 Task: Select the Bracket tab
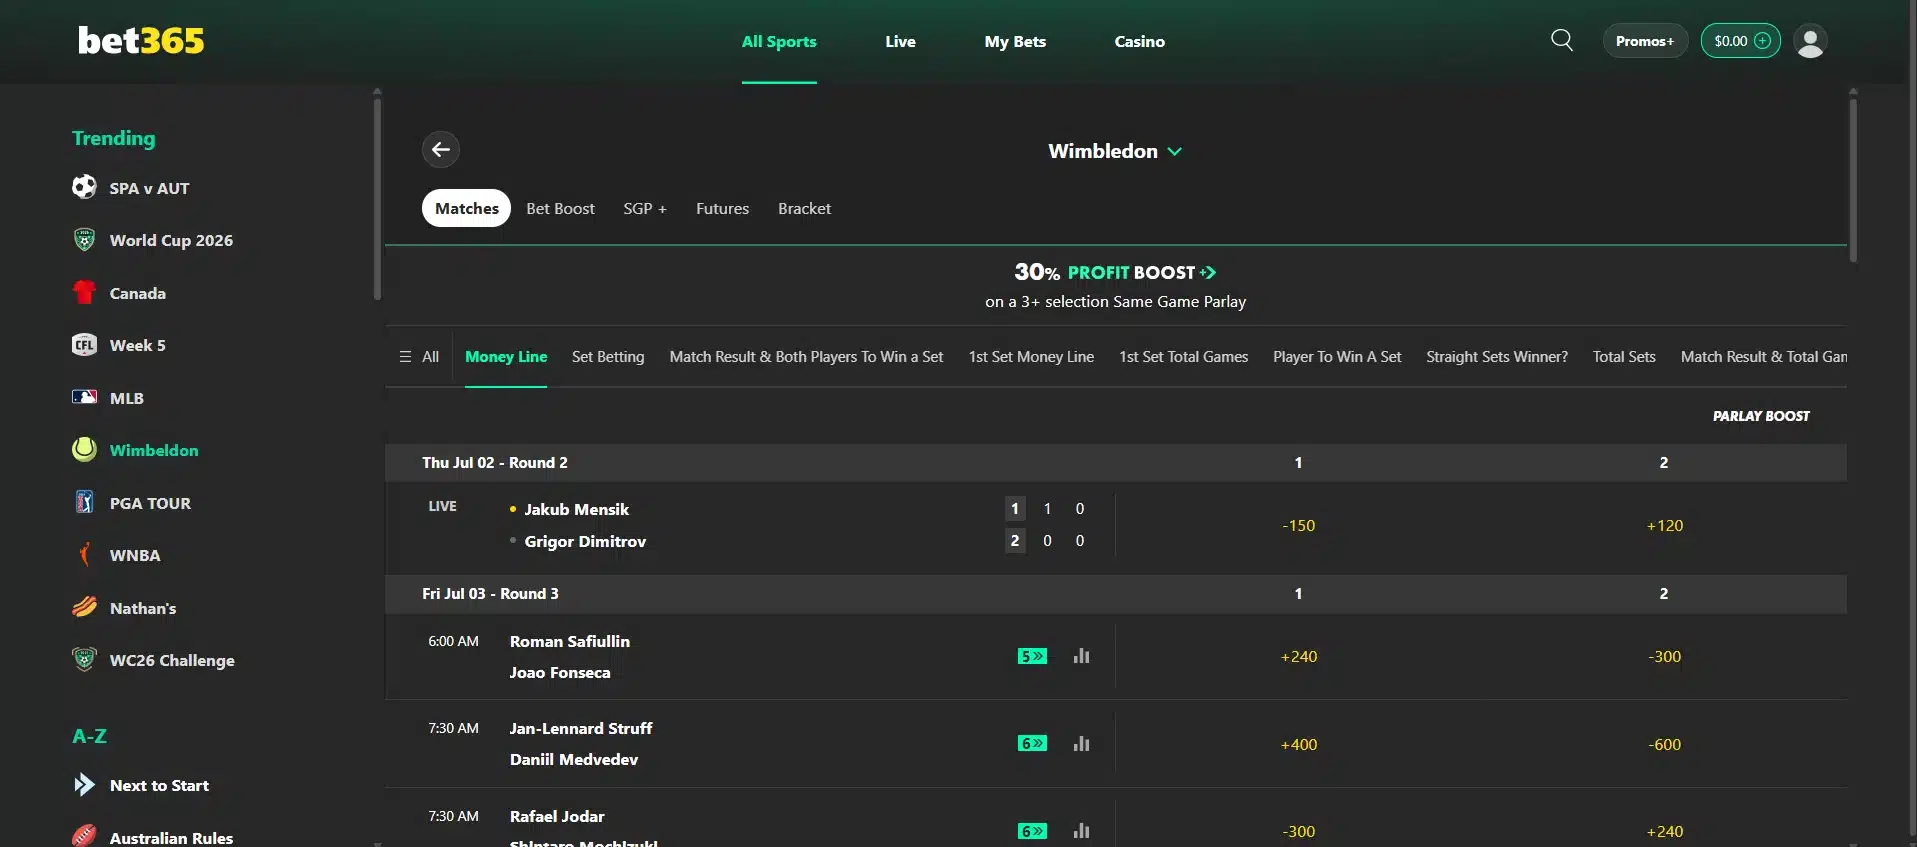(x=804, y=208)
